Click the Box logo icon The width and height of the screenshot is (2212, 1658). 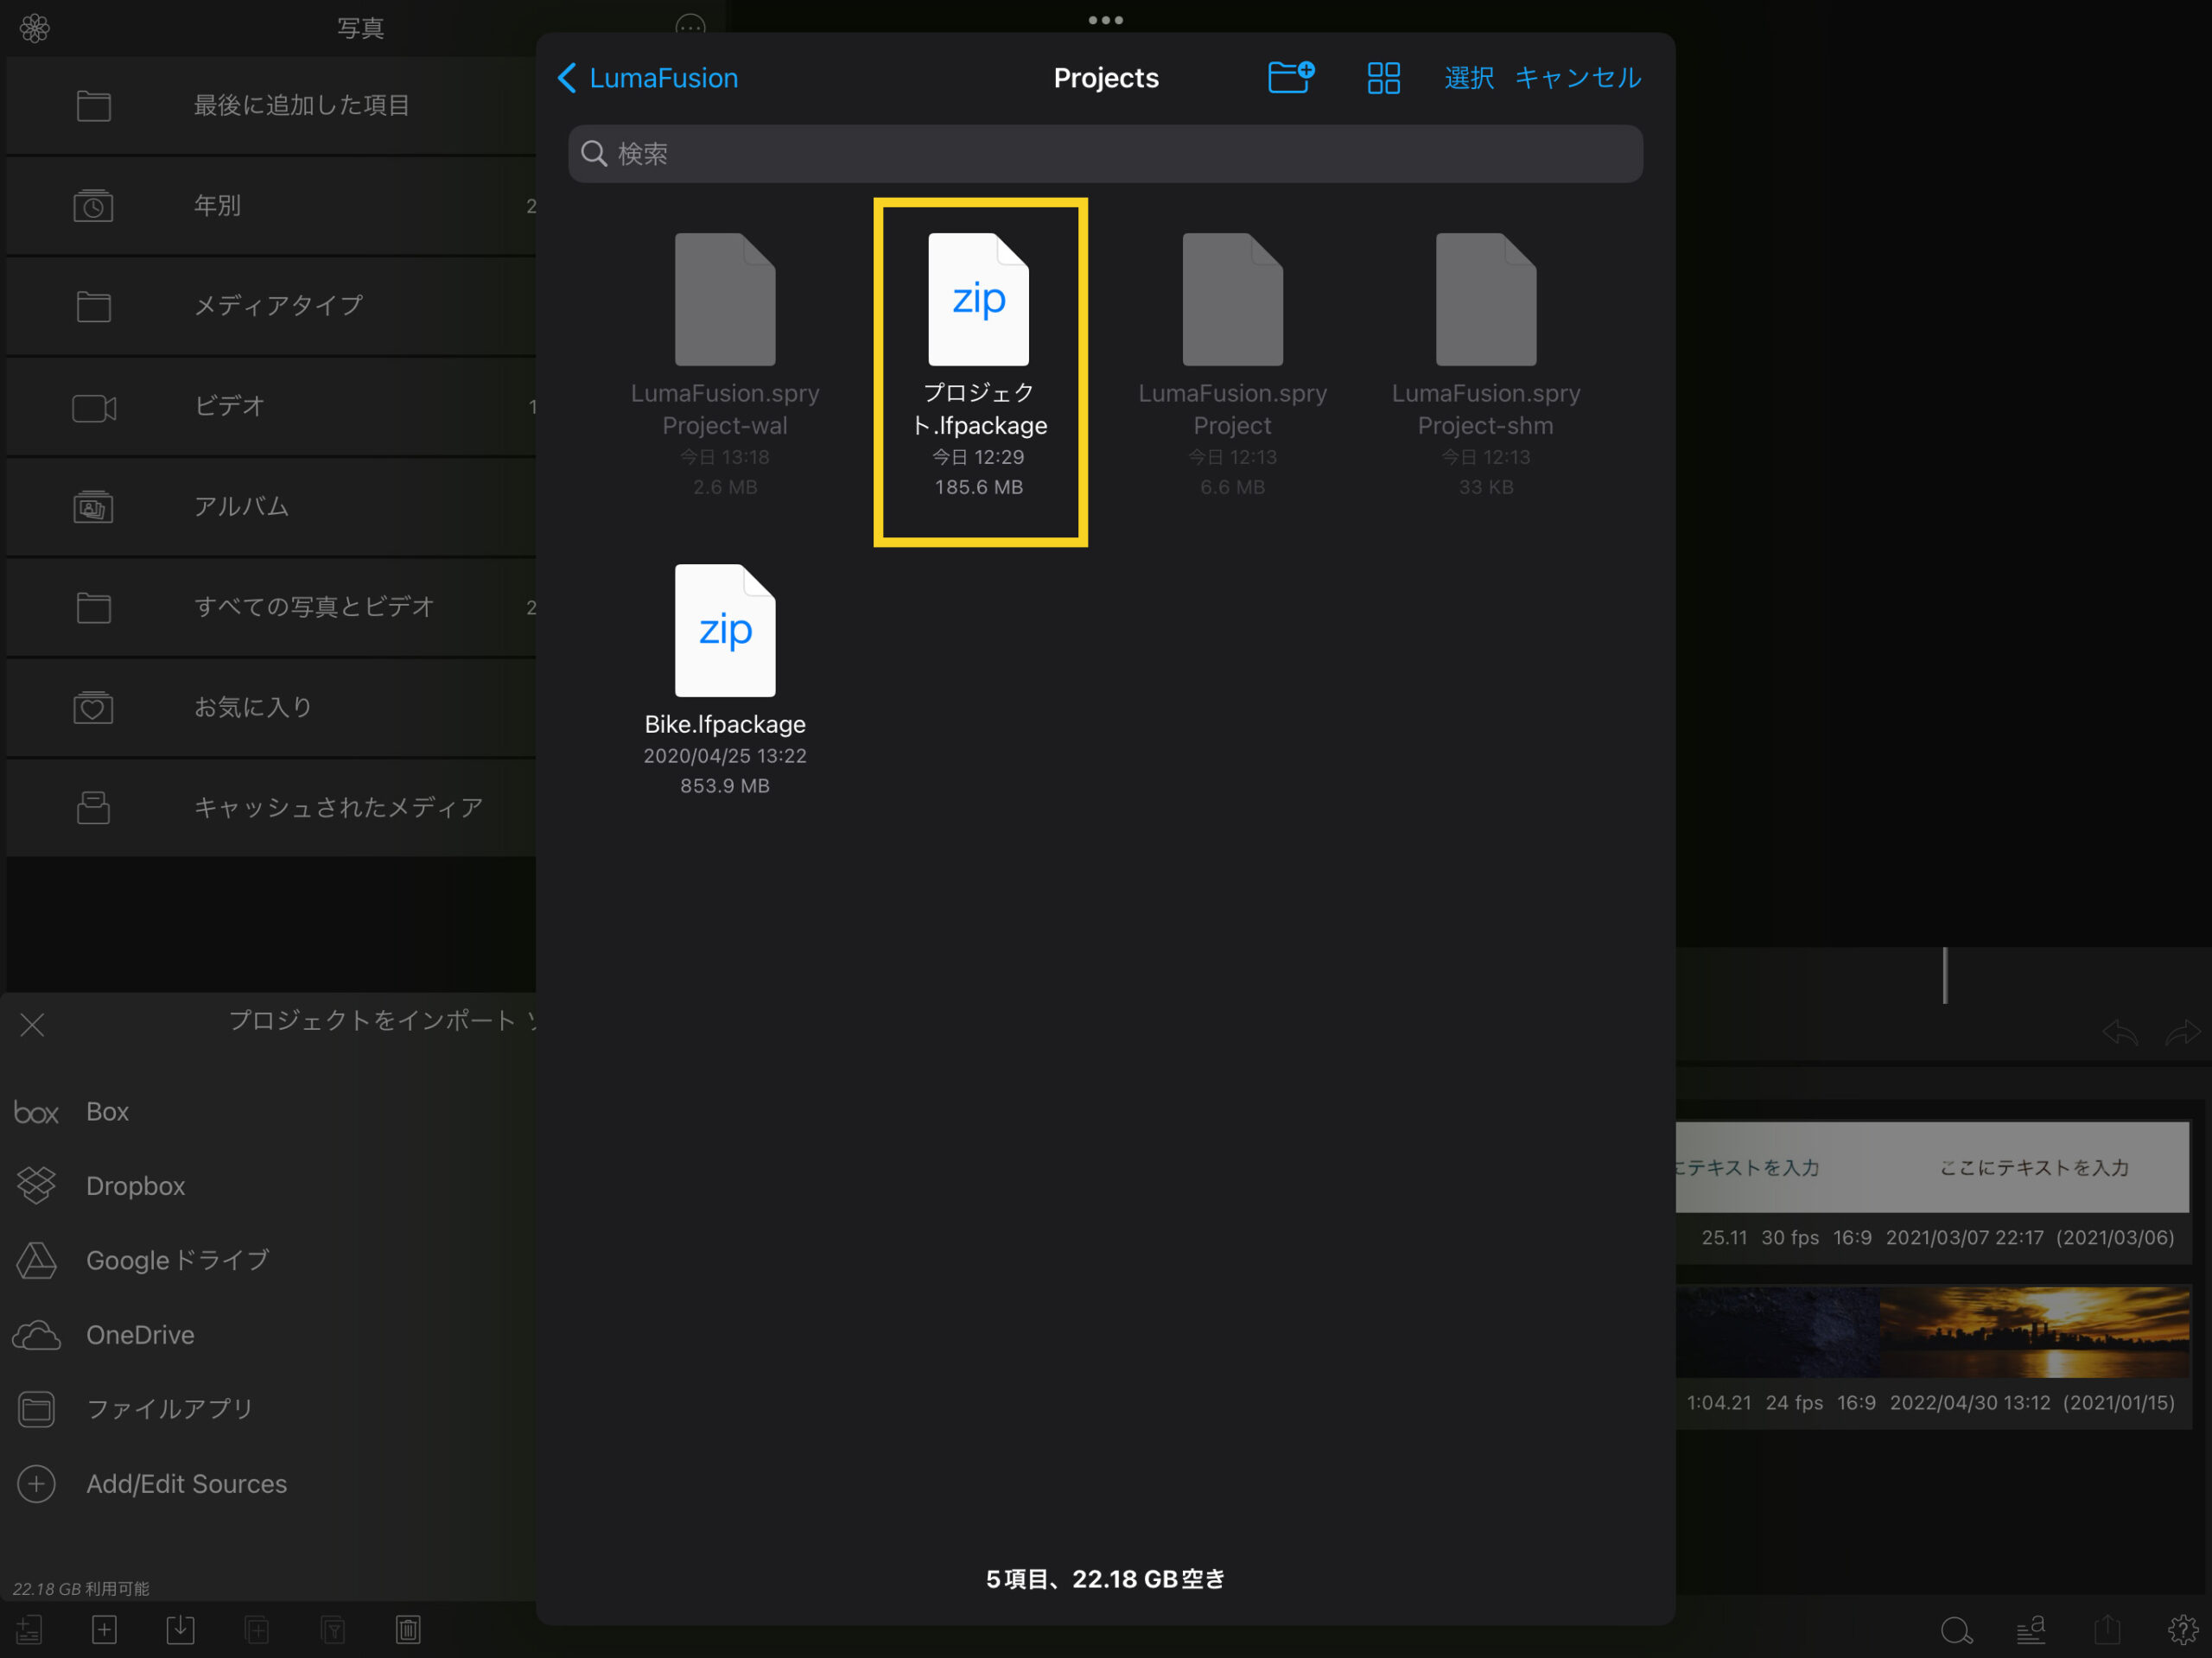pyautogui.click(x=36, y=1113)
